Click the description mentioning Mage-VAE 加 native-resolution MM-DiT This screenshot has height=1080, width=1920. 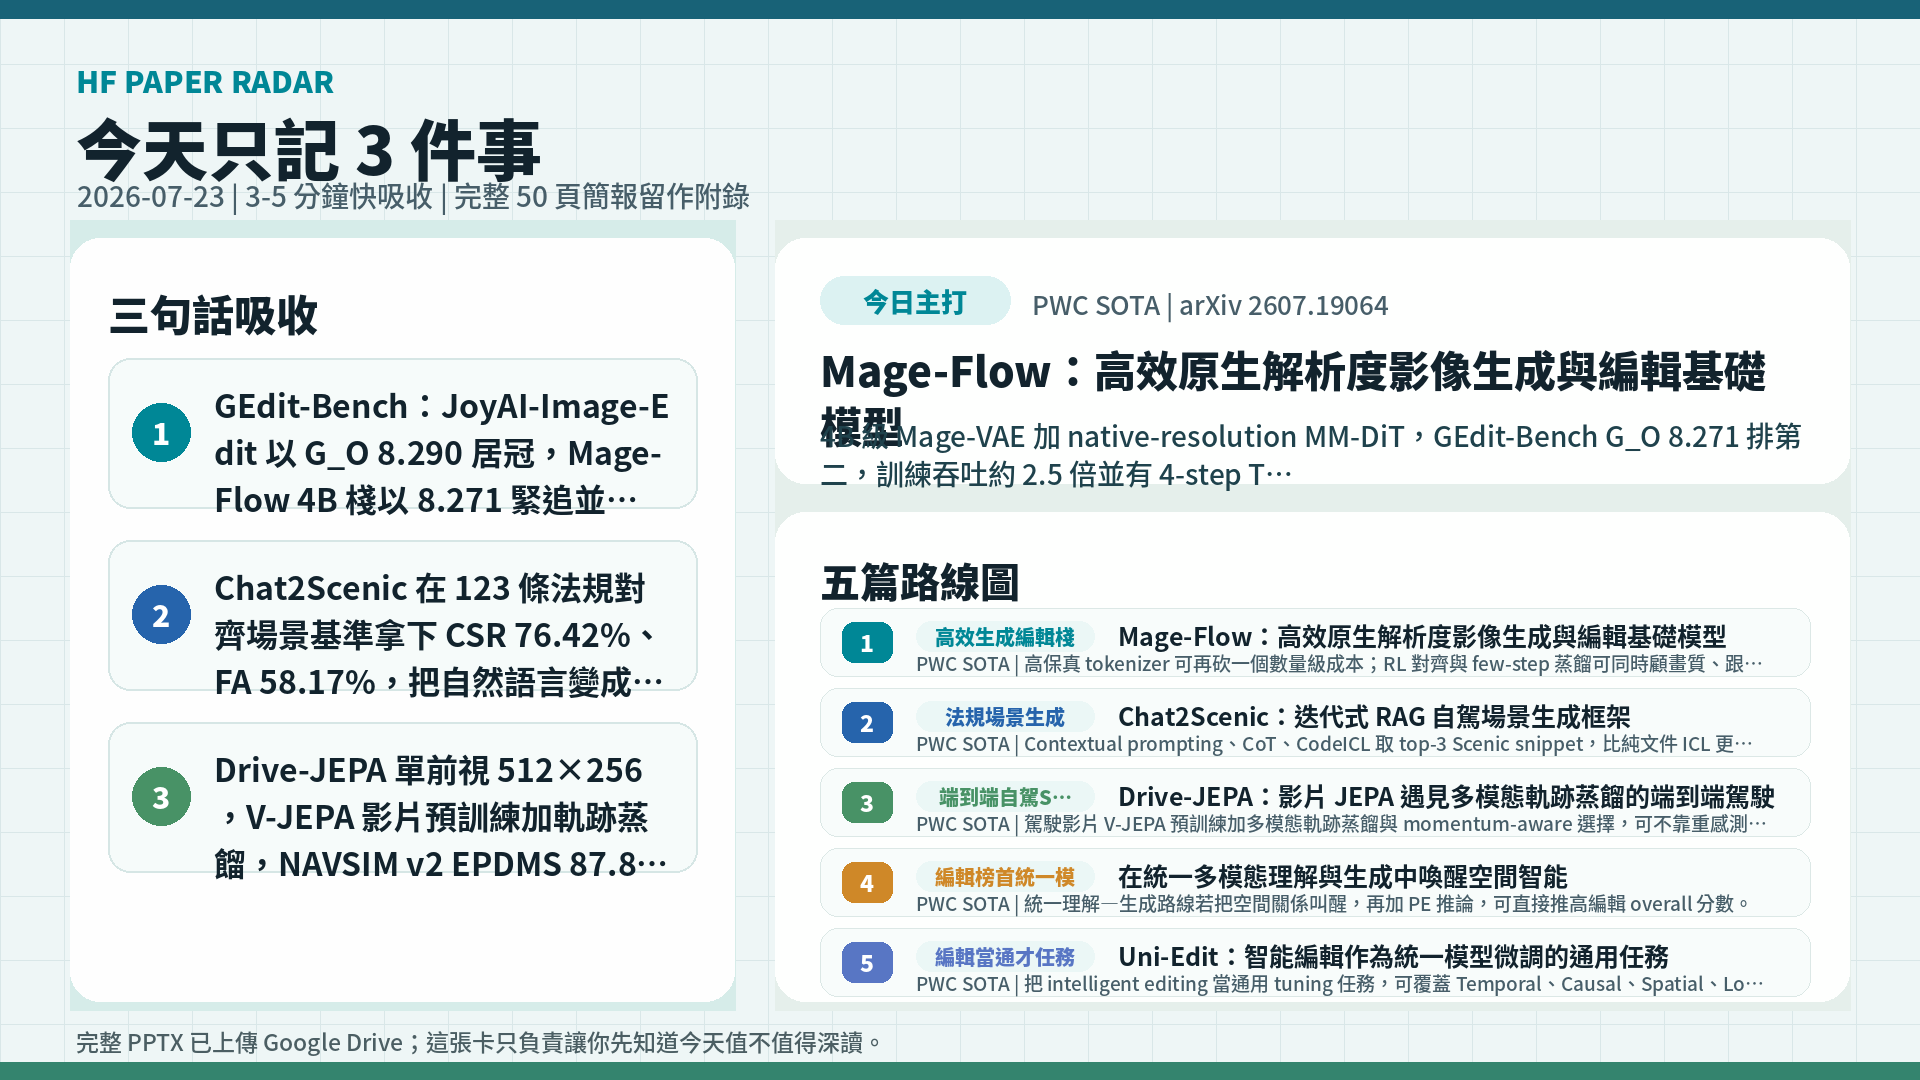(1311, 455)
